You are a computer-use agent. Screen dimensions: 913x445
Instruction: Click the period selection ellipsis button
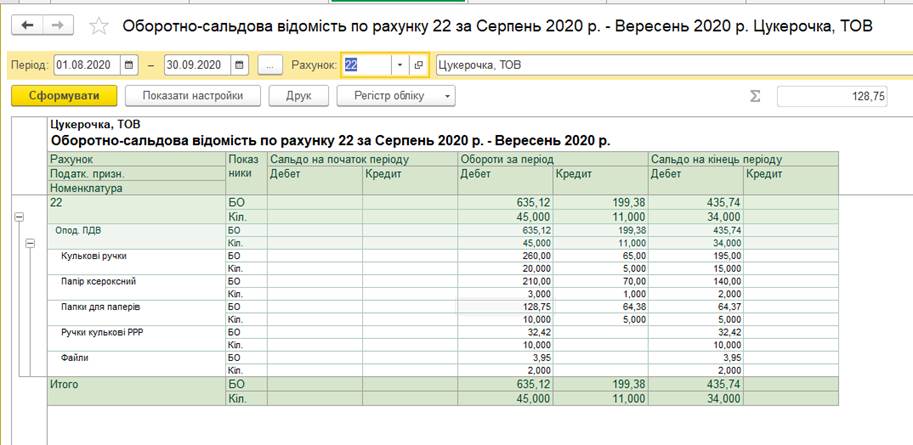point(271,65)
